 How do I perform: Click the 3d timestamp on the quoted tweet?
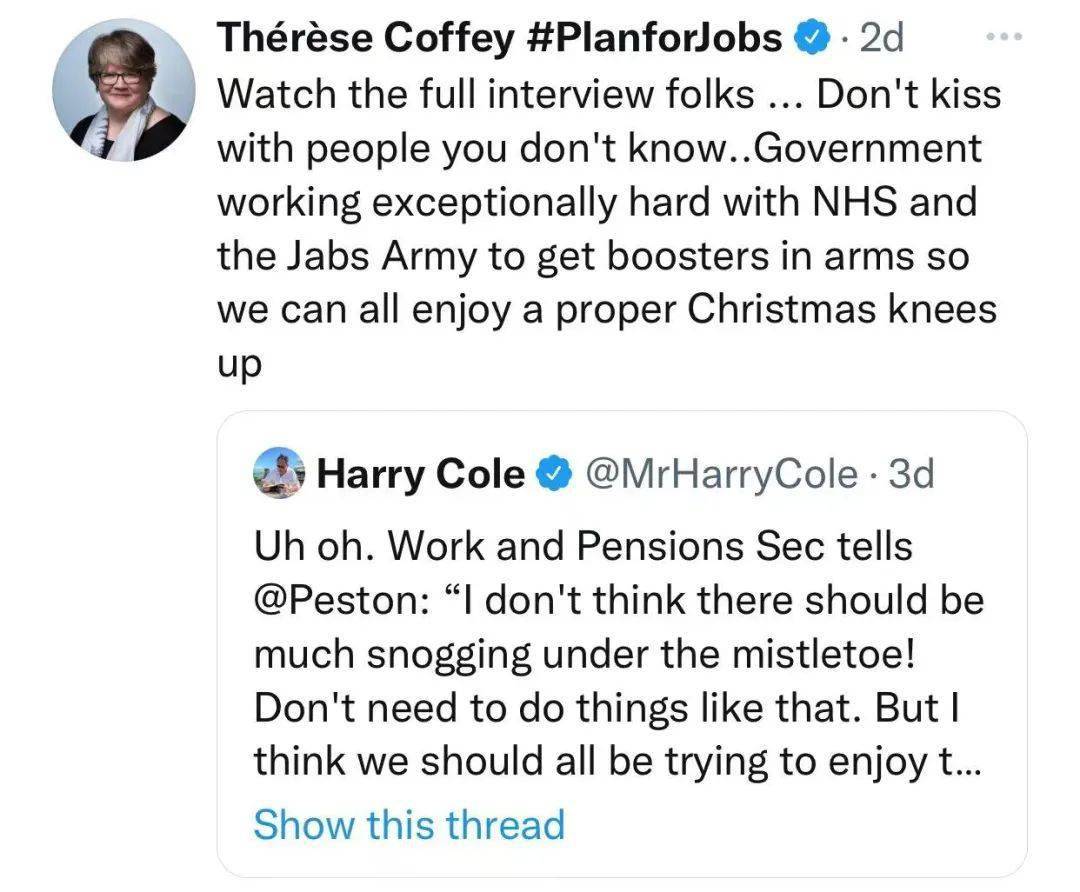910,475
